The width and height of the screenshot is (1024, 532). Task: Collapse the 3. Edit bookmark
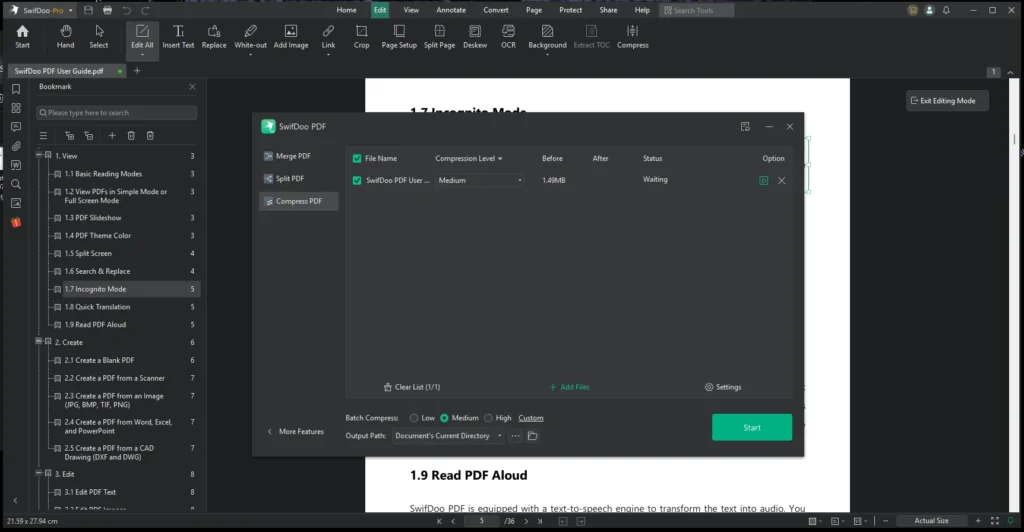click(39, 473)
